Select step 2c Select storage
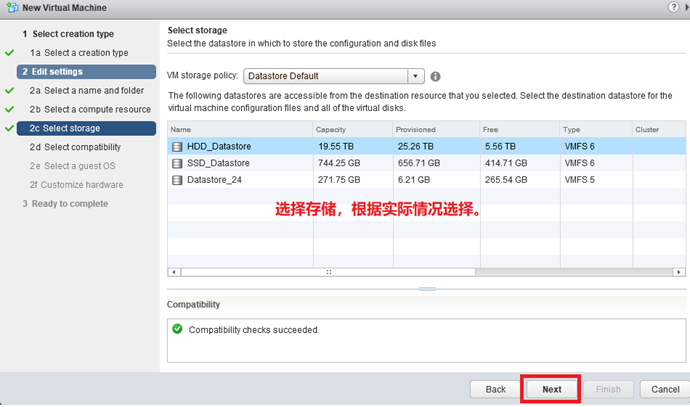 86,128
